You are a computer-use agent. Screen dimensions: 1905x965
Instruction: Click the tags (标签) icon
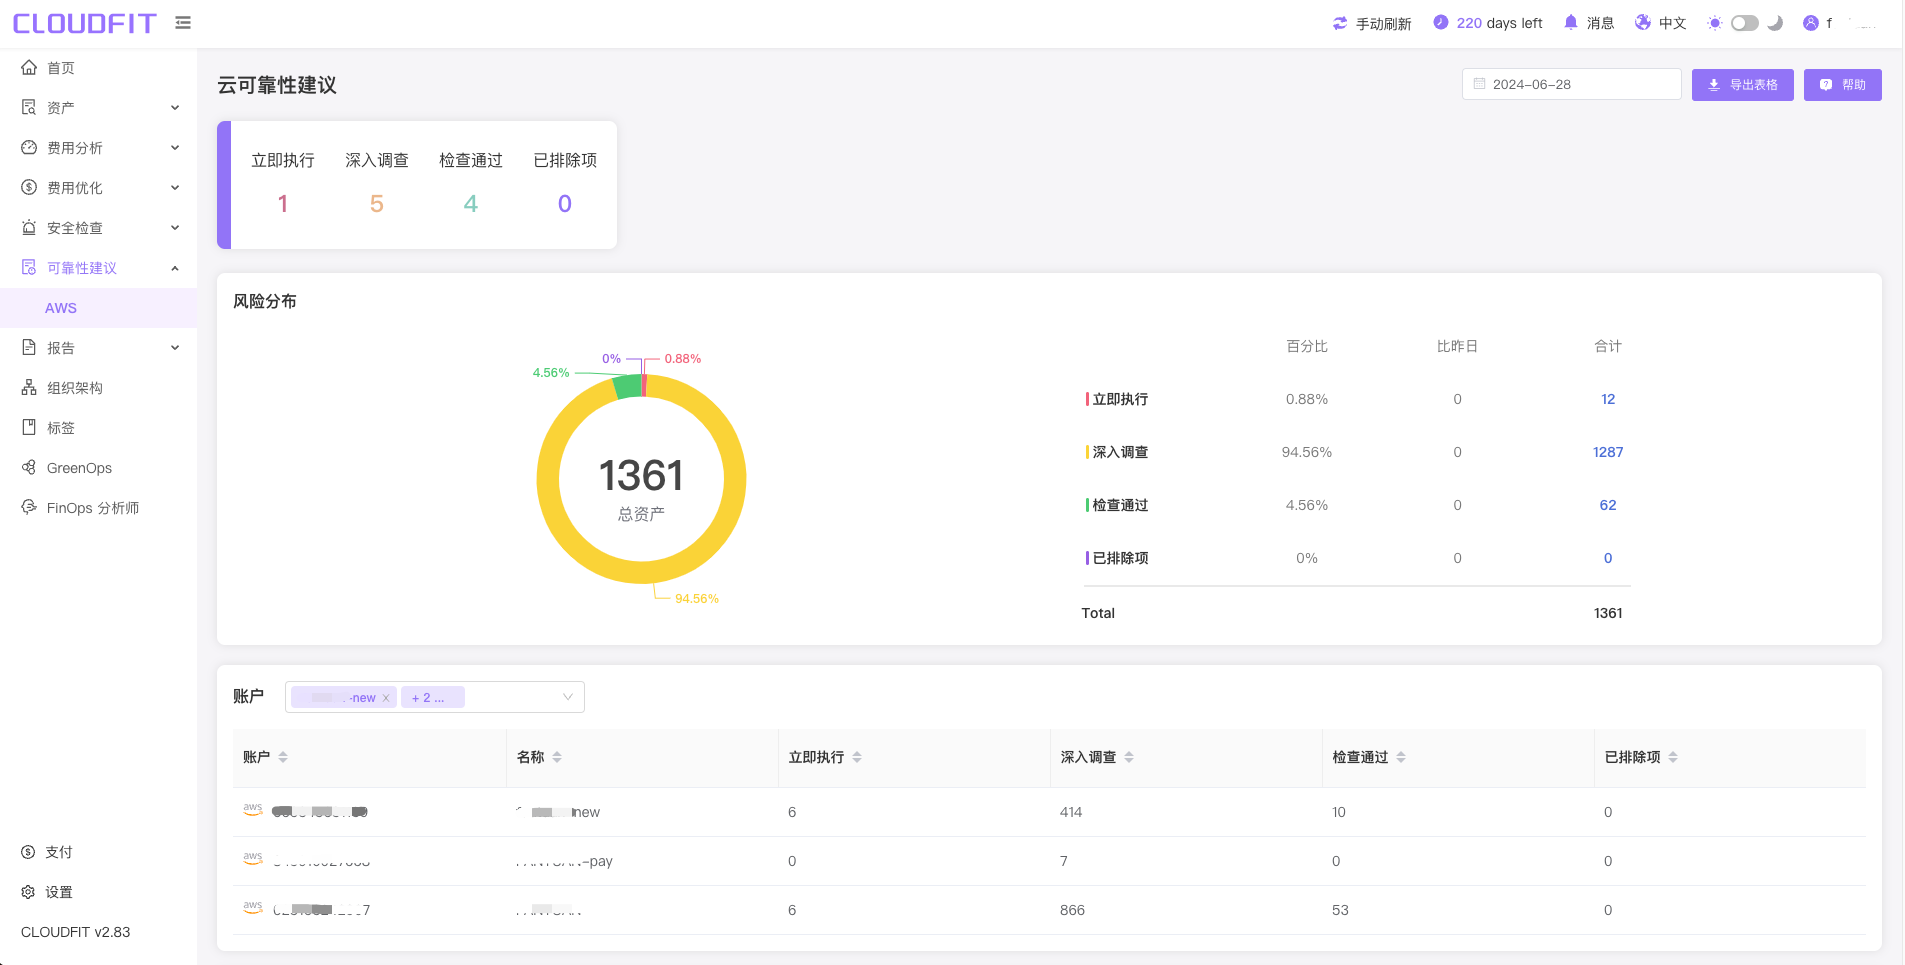click(x=29, y=427)
